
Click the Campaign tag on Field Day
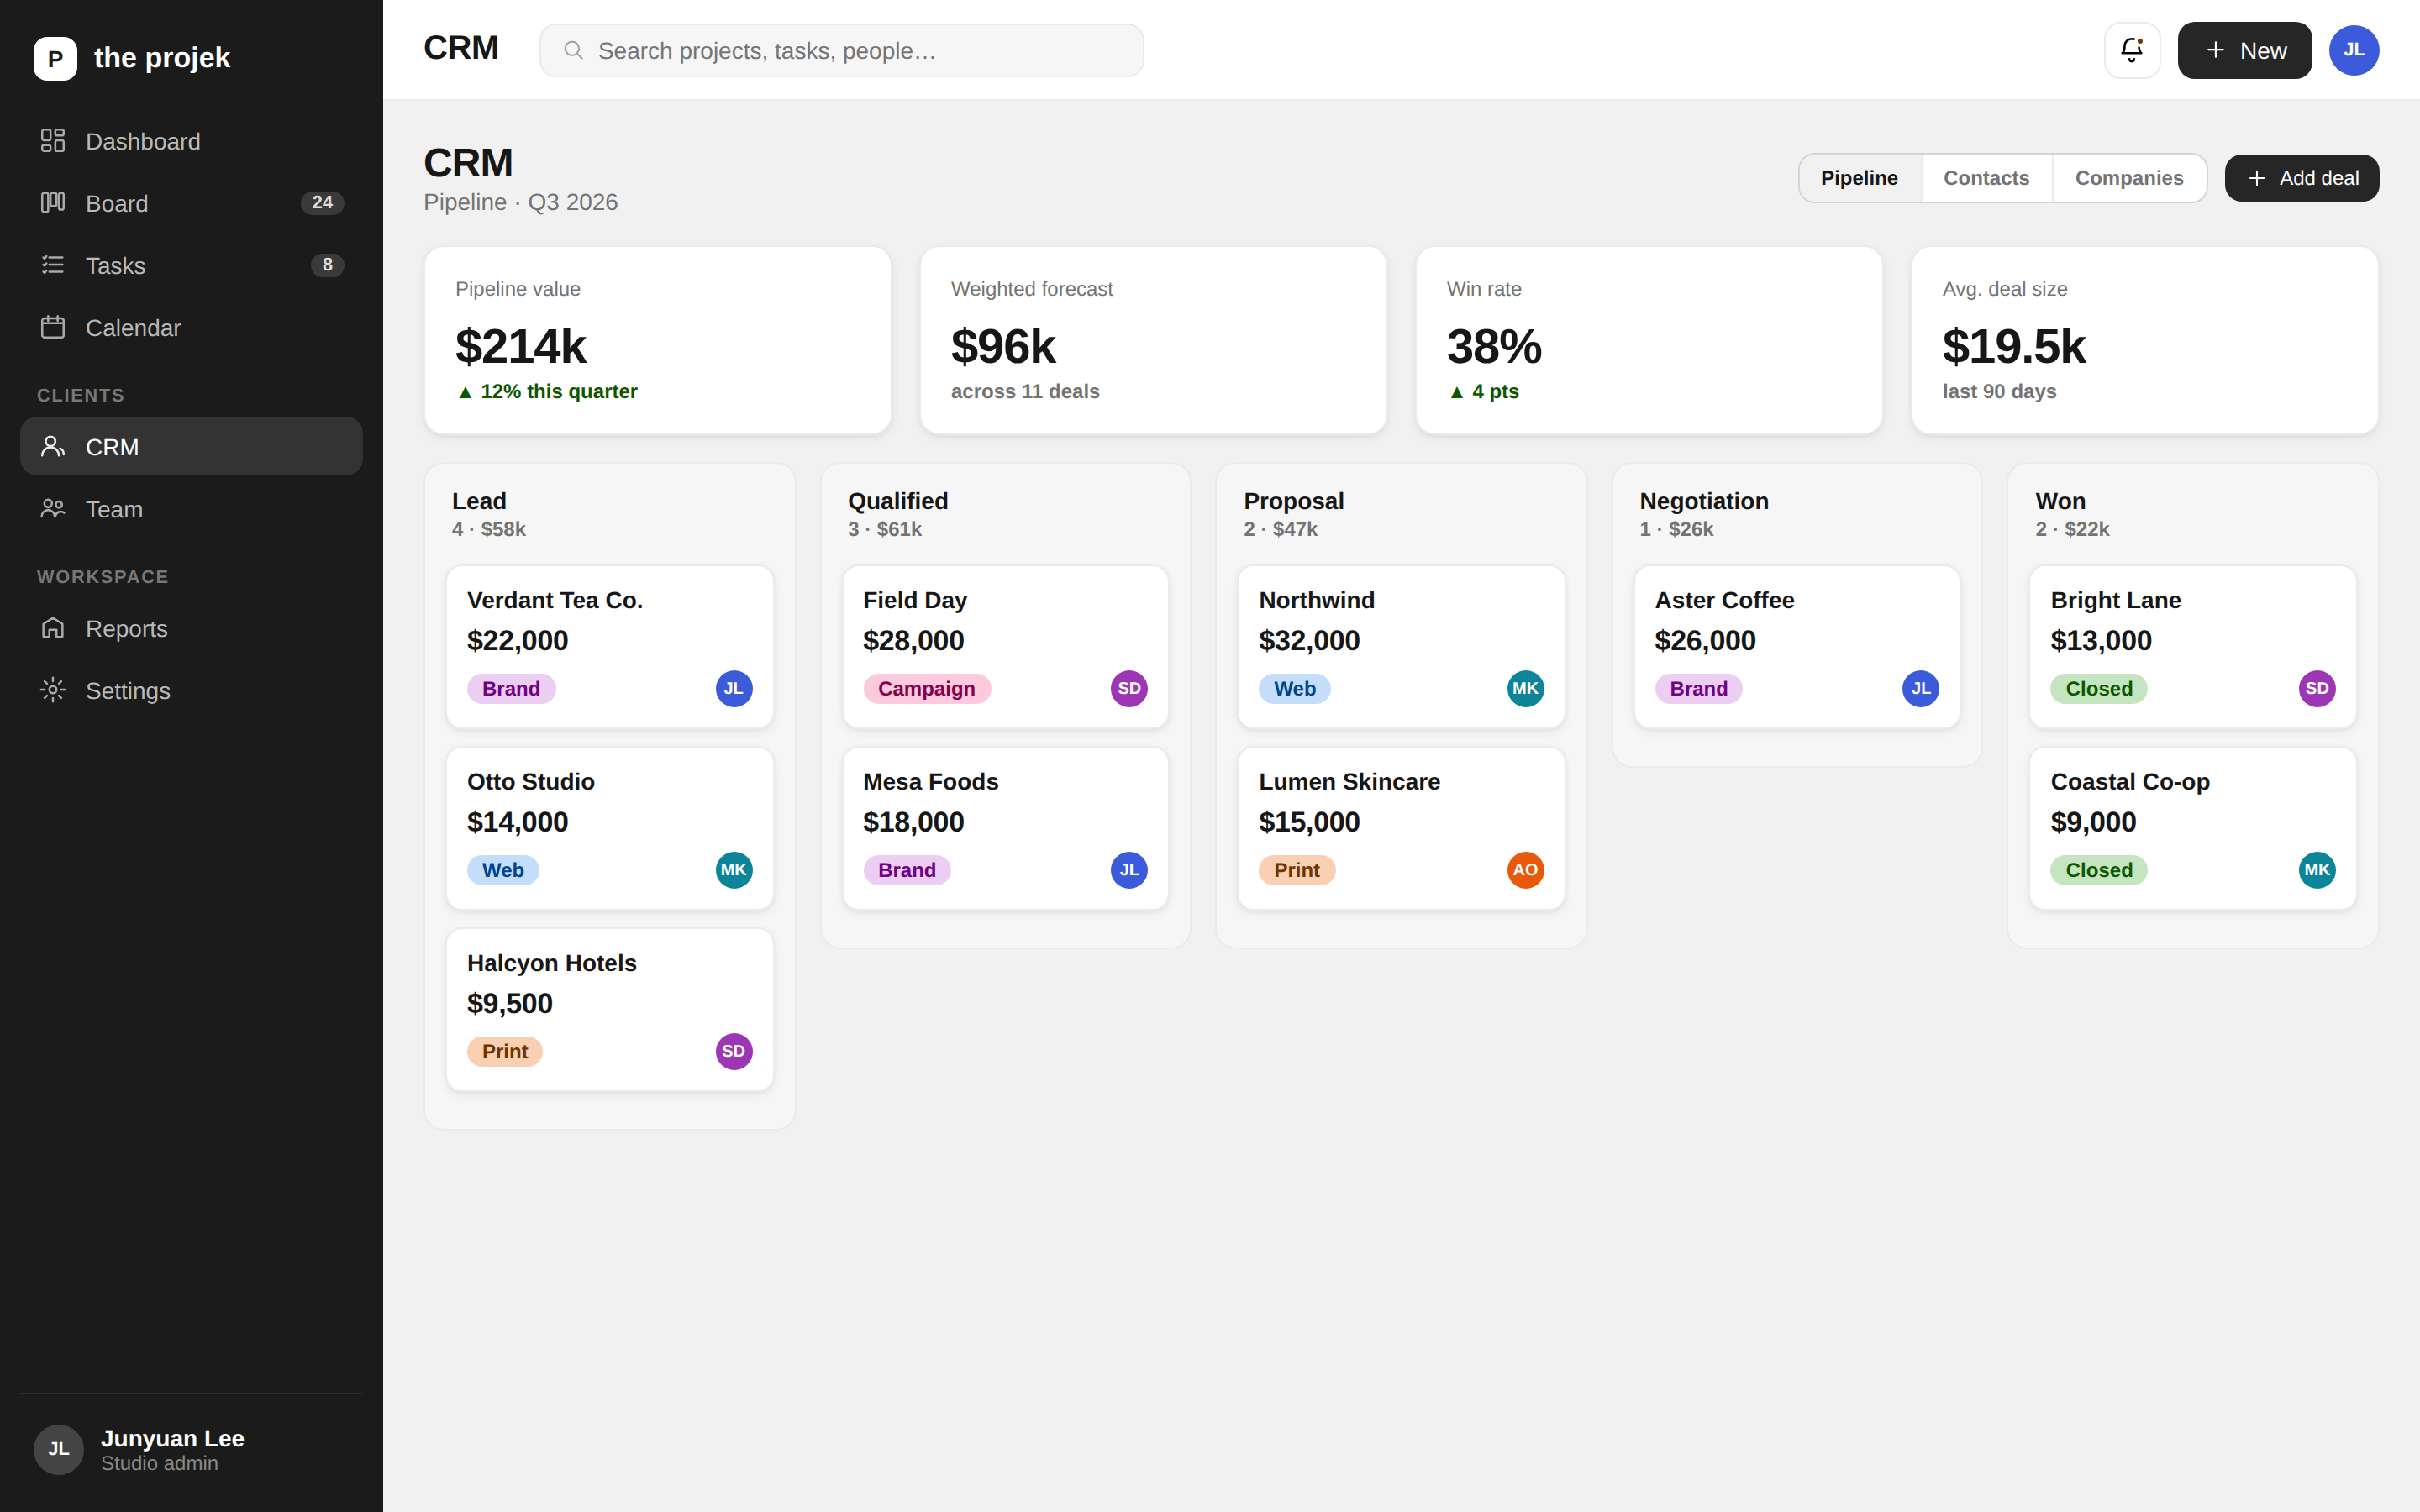click(927, 688)
